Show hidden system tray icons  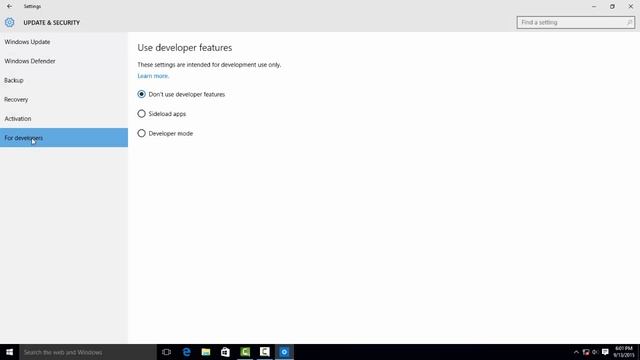(x=576, y=352)
